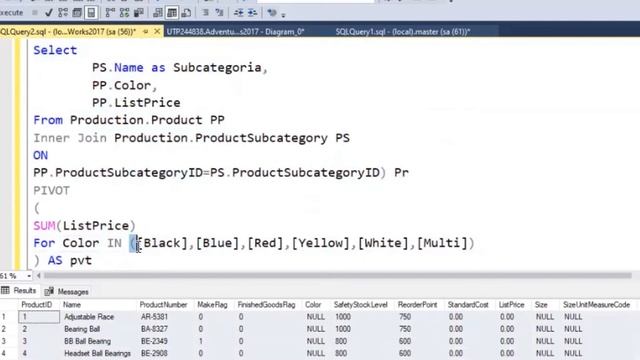Click the Size column header
Image resolution: width=640 pixels, height=360 pixels.
tap(541, 305)
